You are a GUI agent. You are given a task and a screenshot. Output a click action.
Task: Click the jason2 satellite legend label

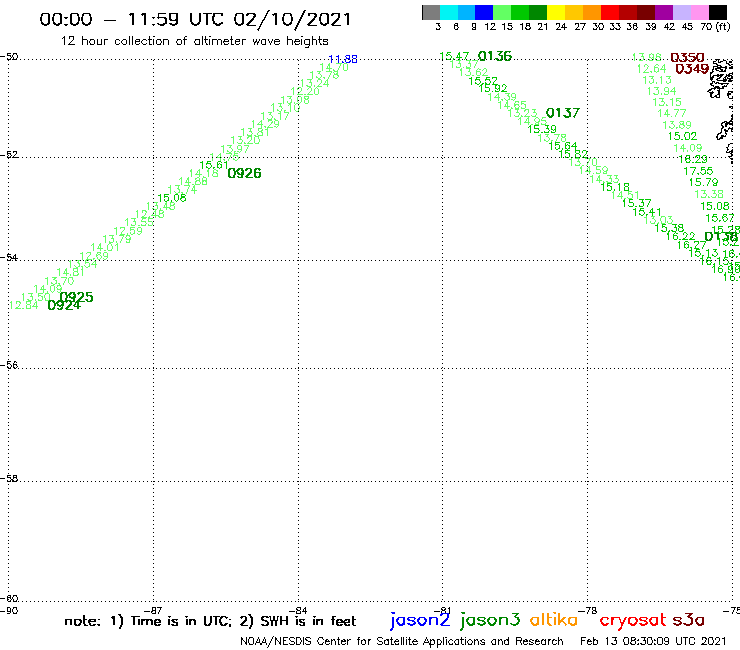click(x=420, y=621)
